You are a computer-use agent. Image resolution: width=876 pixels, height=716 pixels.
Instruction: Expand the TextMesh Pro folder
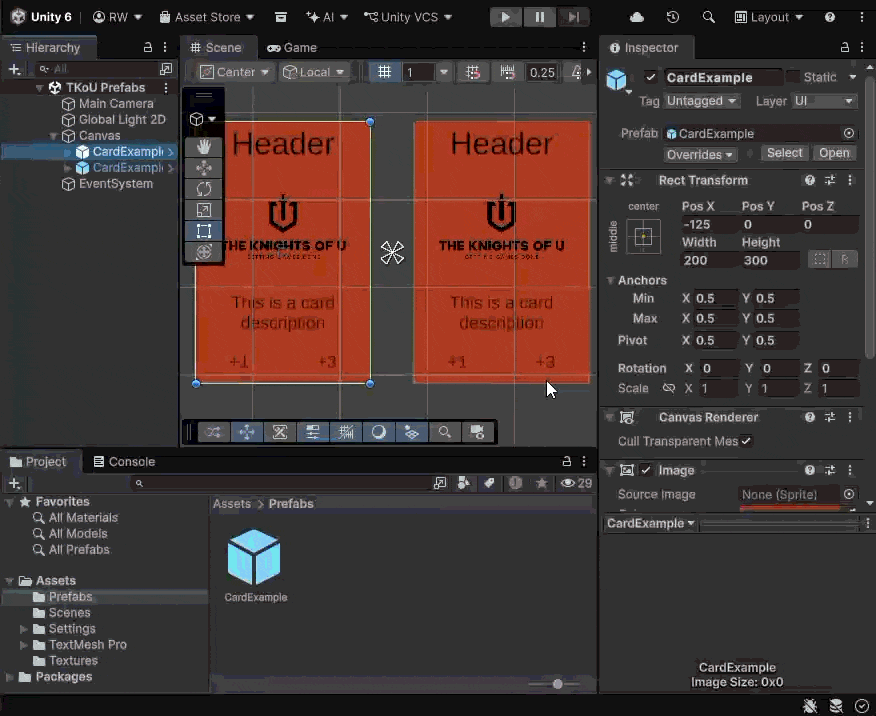pos(23,645)
